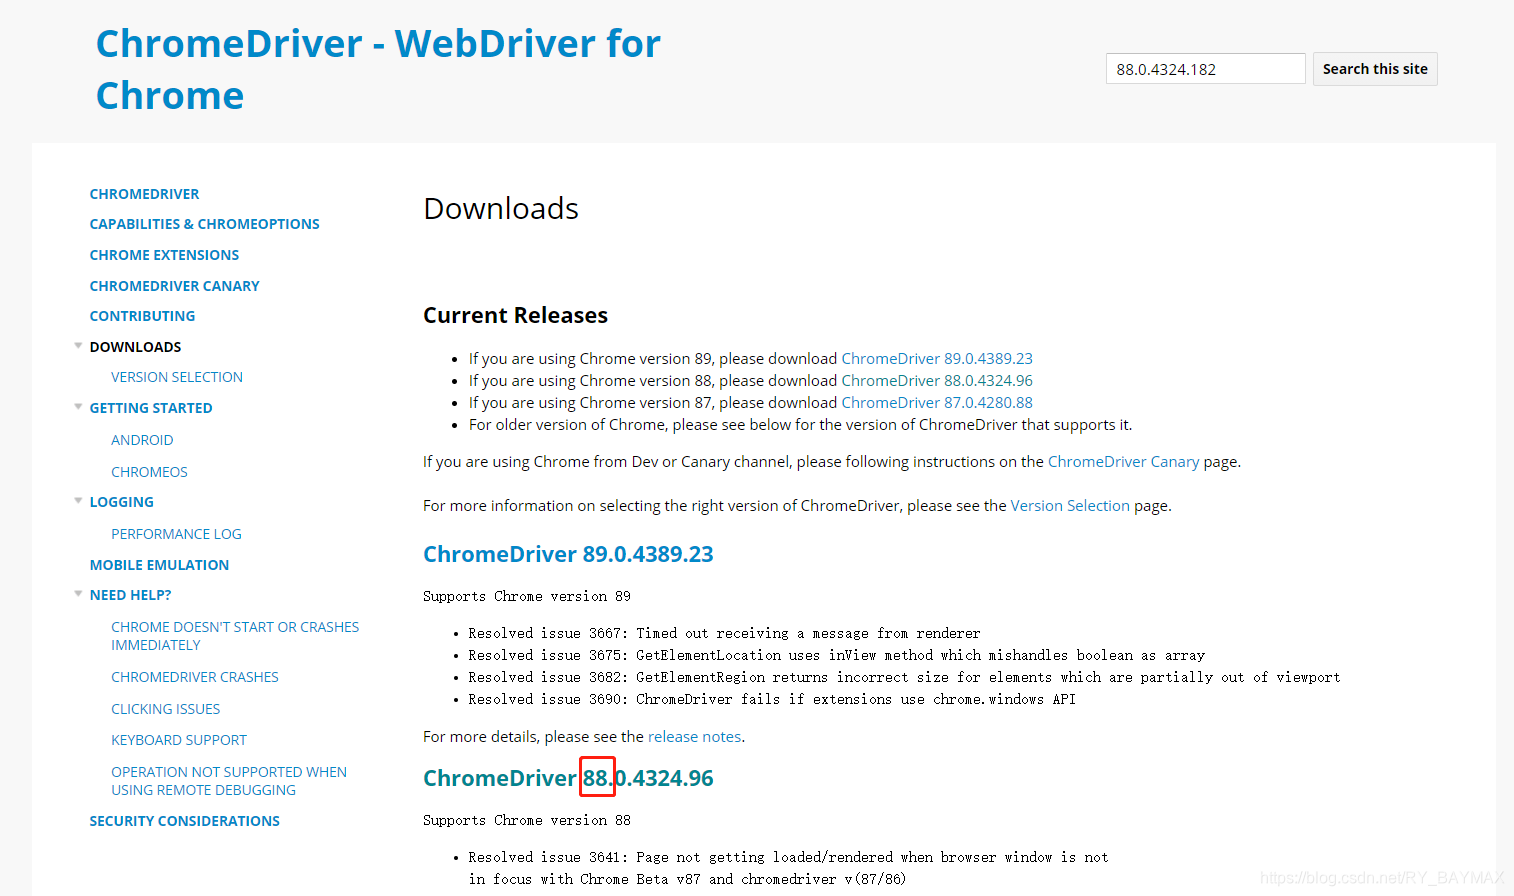Screen dimensions: 1514x896
Task: Select VERSION SELECTION under DOWNLOADS
Action: [x=177, y=377]
